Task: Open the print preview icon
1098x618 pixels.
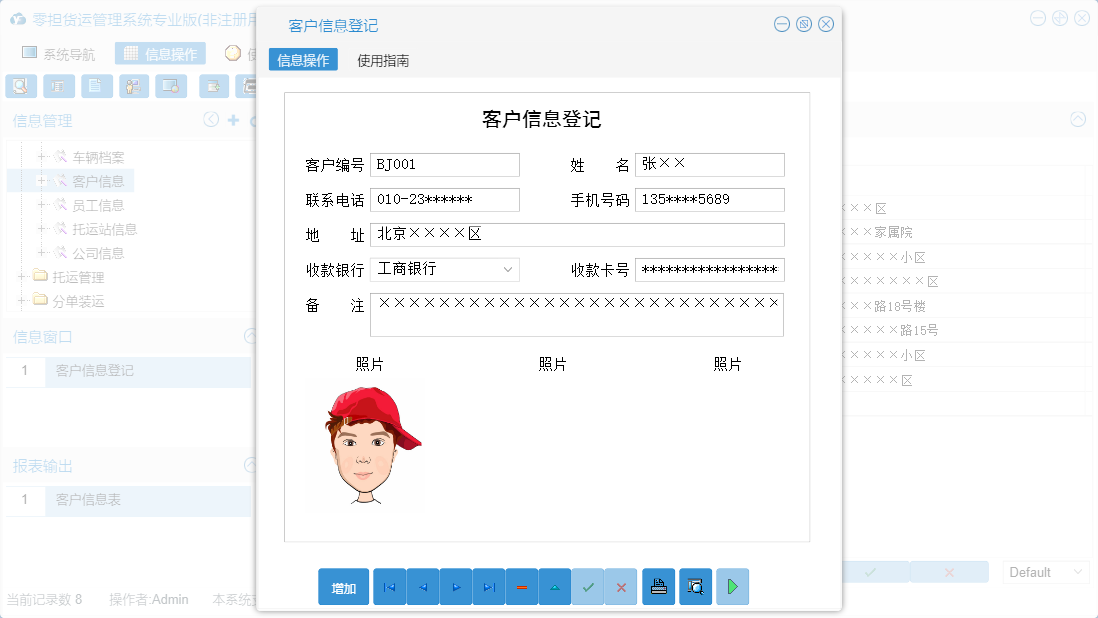Action: coord(695,587)
